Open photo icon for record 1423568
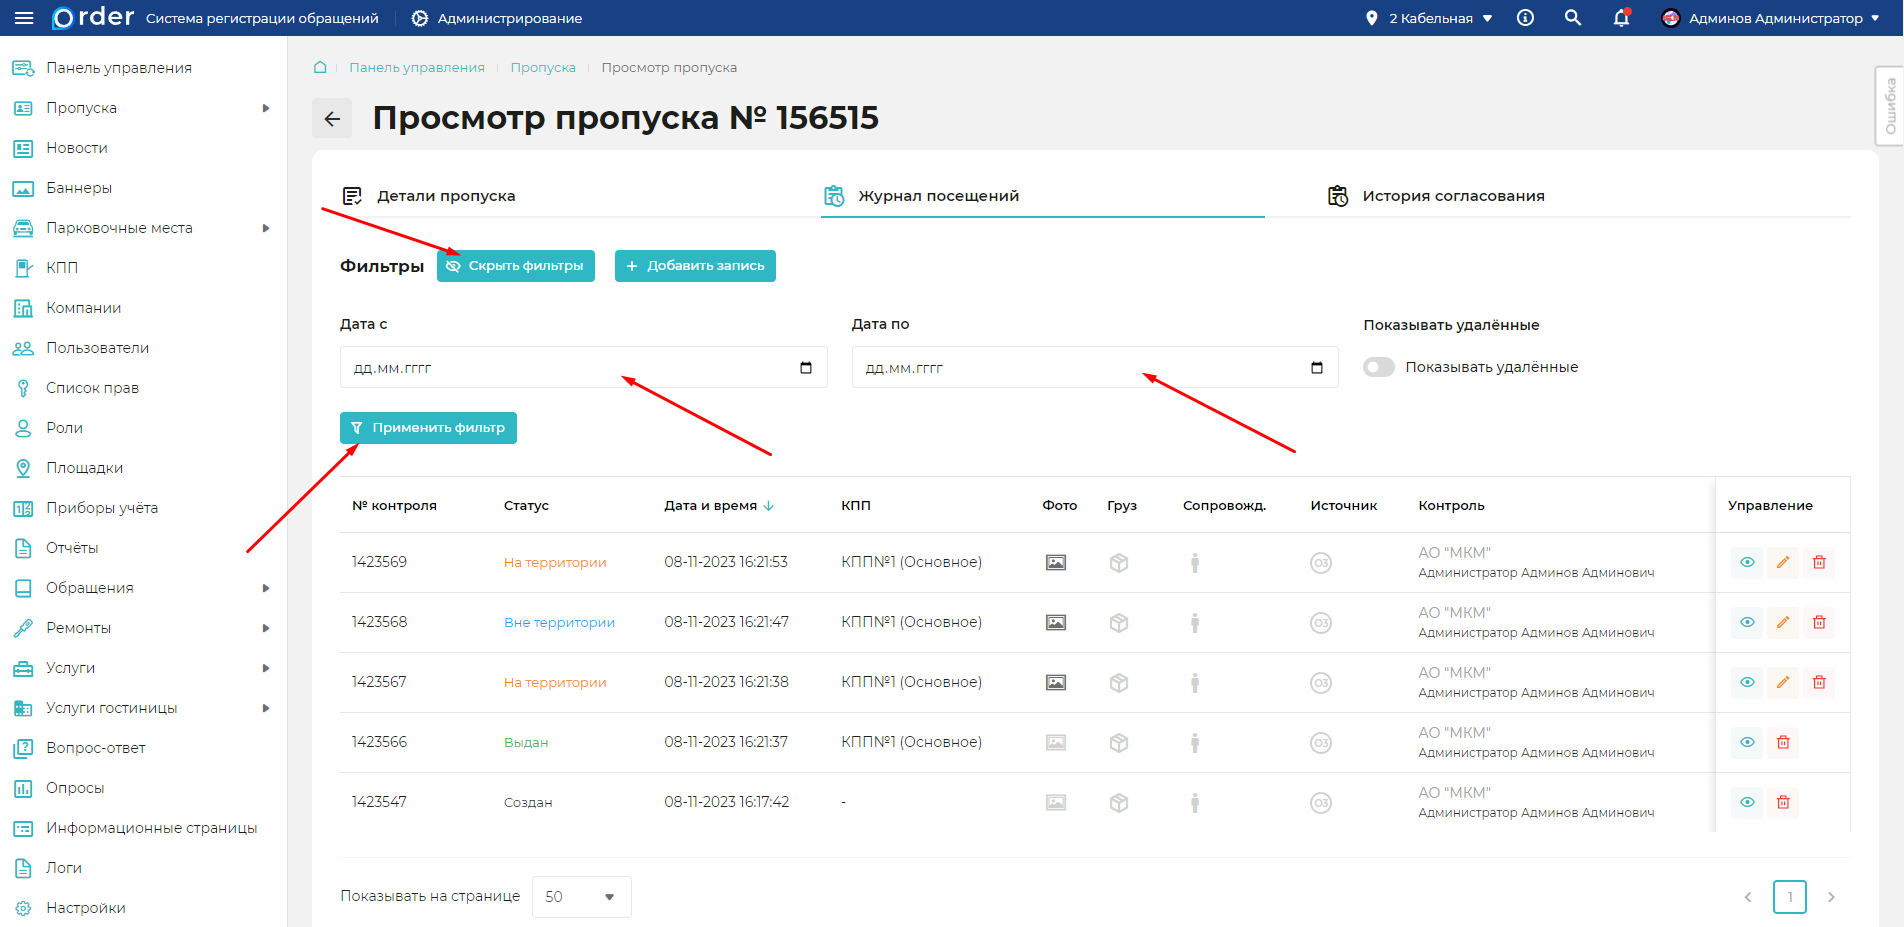 (x=1055, y=622)
